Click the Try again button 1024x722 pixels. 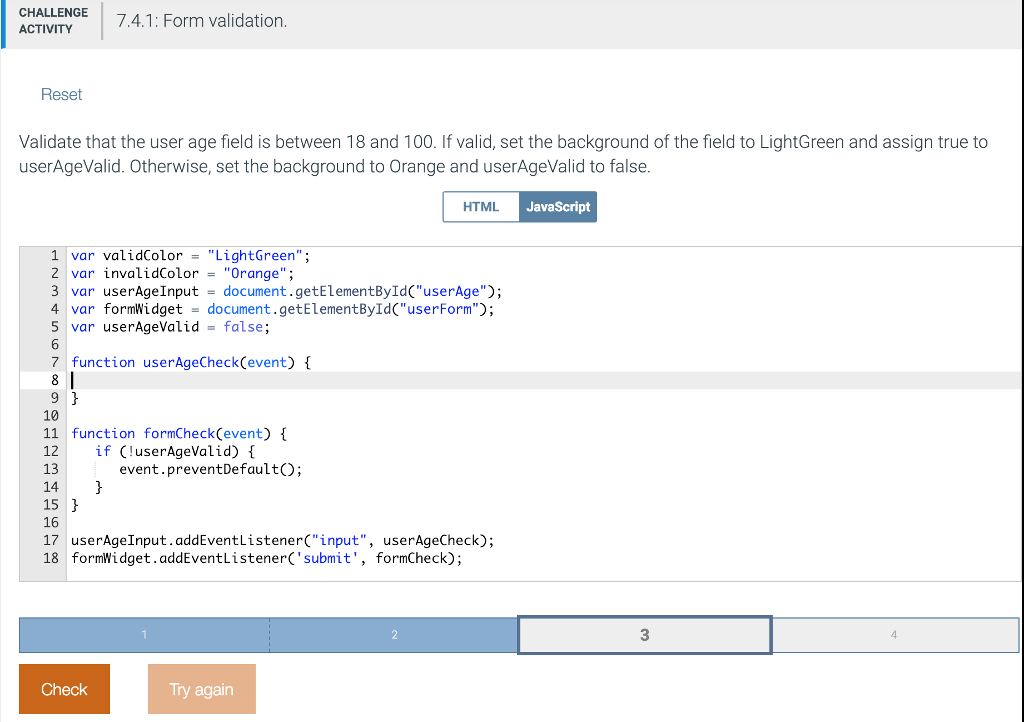coord(201,689)
